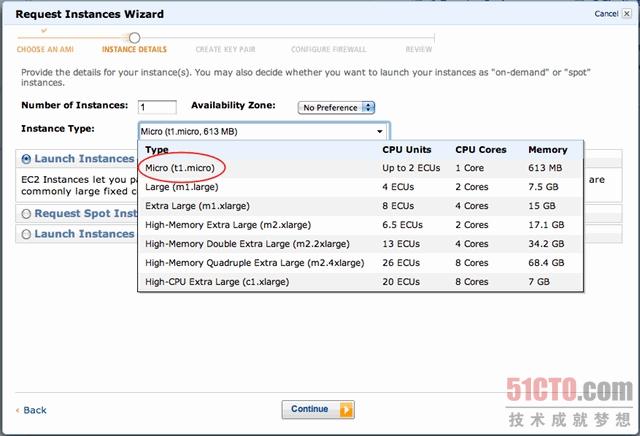
Task: Click the Cancel link
Action: coord(606,13)
